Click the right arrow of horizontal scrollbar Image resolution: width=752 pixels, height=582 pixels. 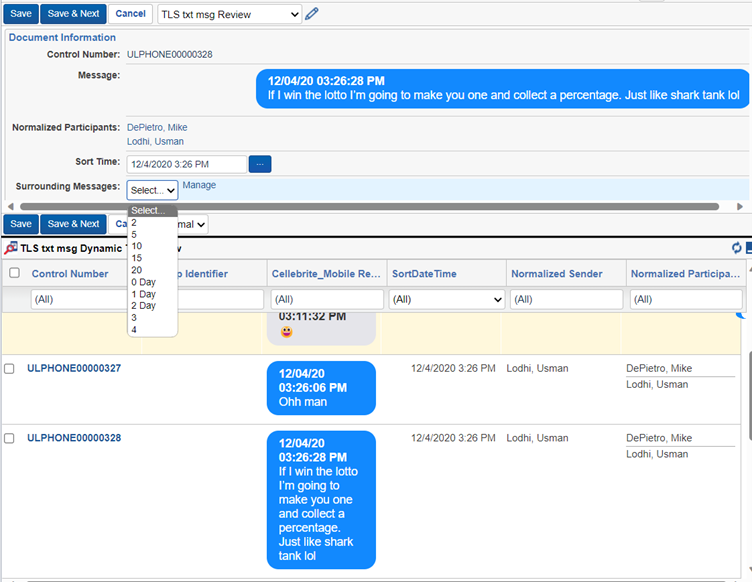[740, 206]
